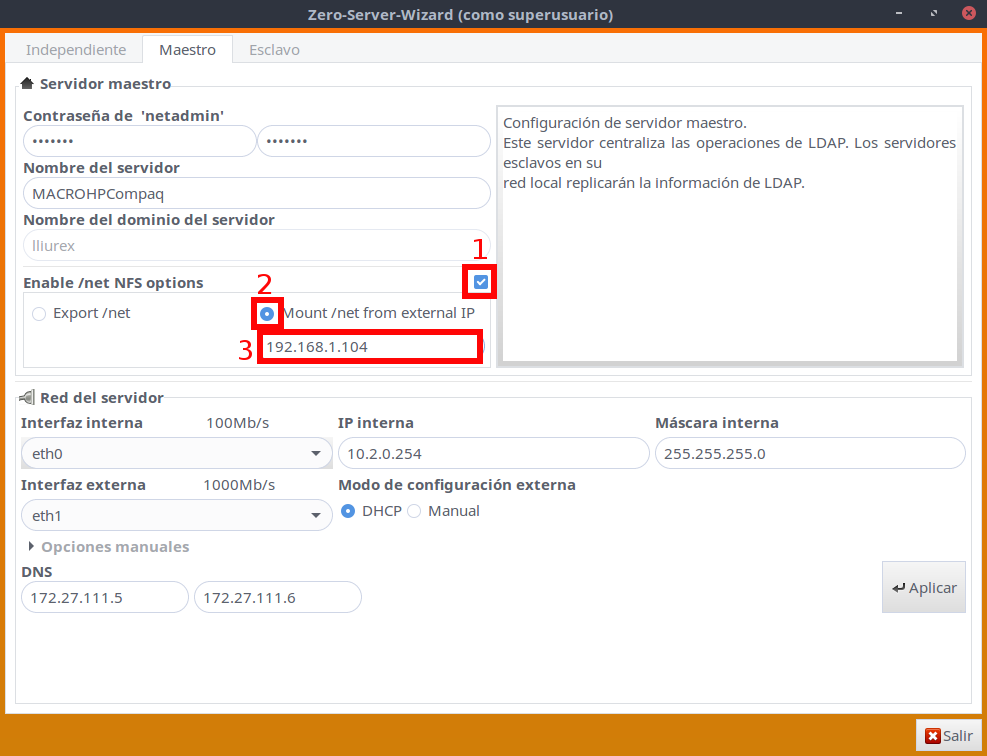
Task: Choose Mount /net from external IP option
Action: click(268, 314)
